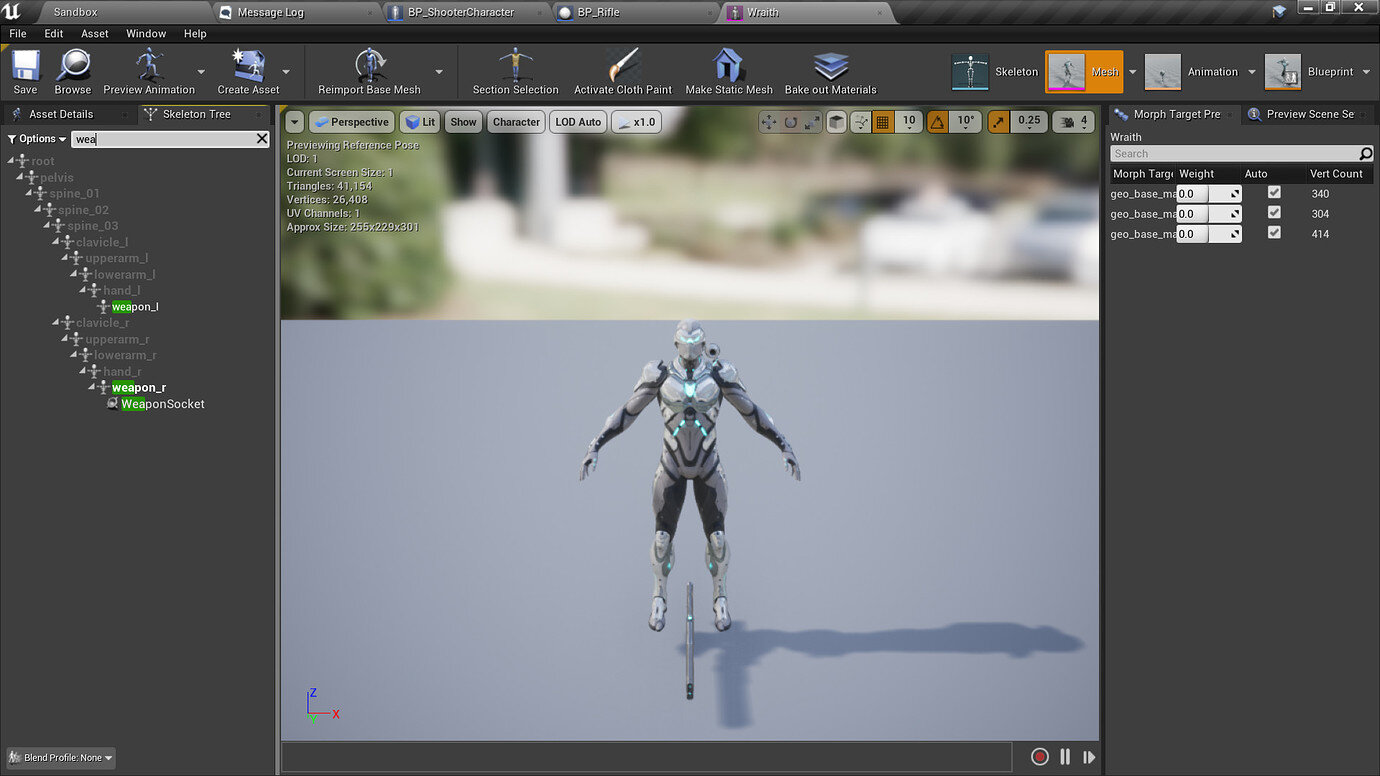Viewport: 1380px width, 776px height.
Task: Click the Save asset icon
Action: coord(25,66)
